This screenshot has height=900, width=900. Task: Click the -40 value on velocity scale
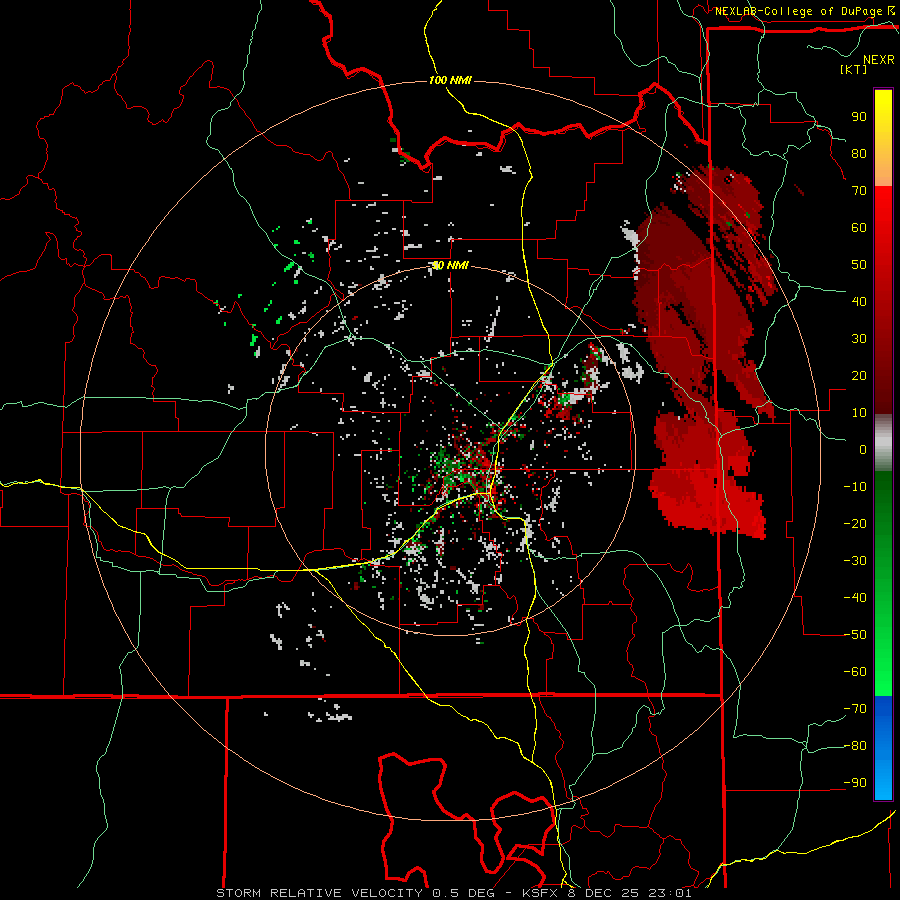click(x=855, y=598)
